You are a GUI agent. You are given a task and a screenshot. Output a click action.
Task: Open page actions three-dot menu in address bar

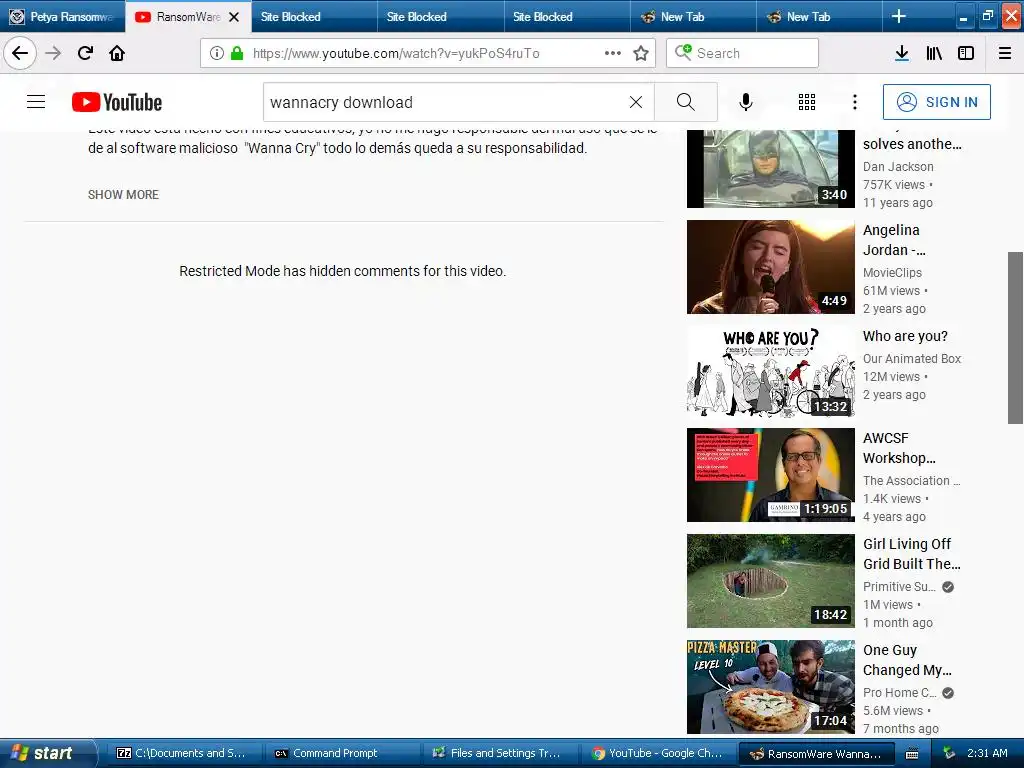[613, 53]
